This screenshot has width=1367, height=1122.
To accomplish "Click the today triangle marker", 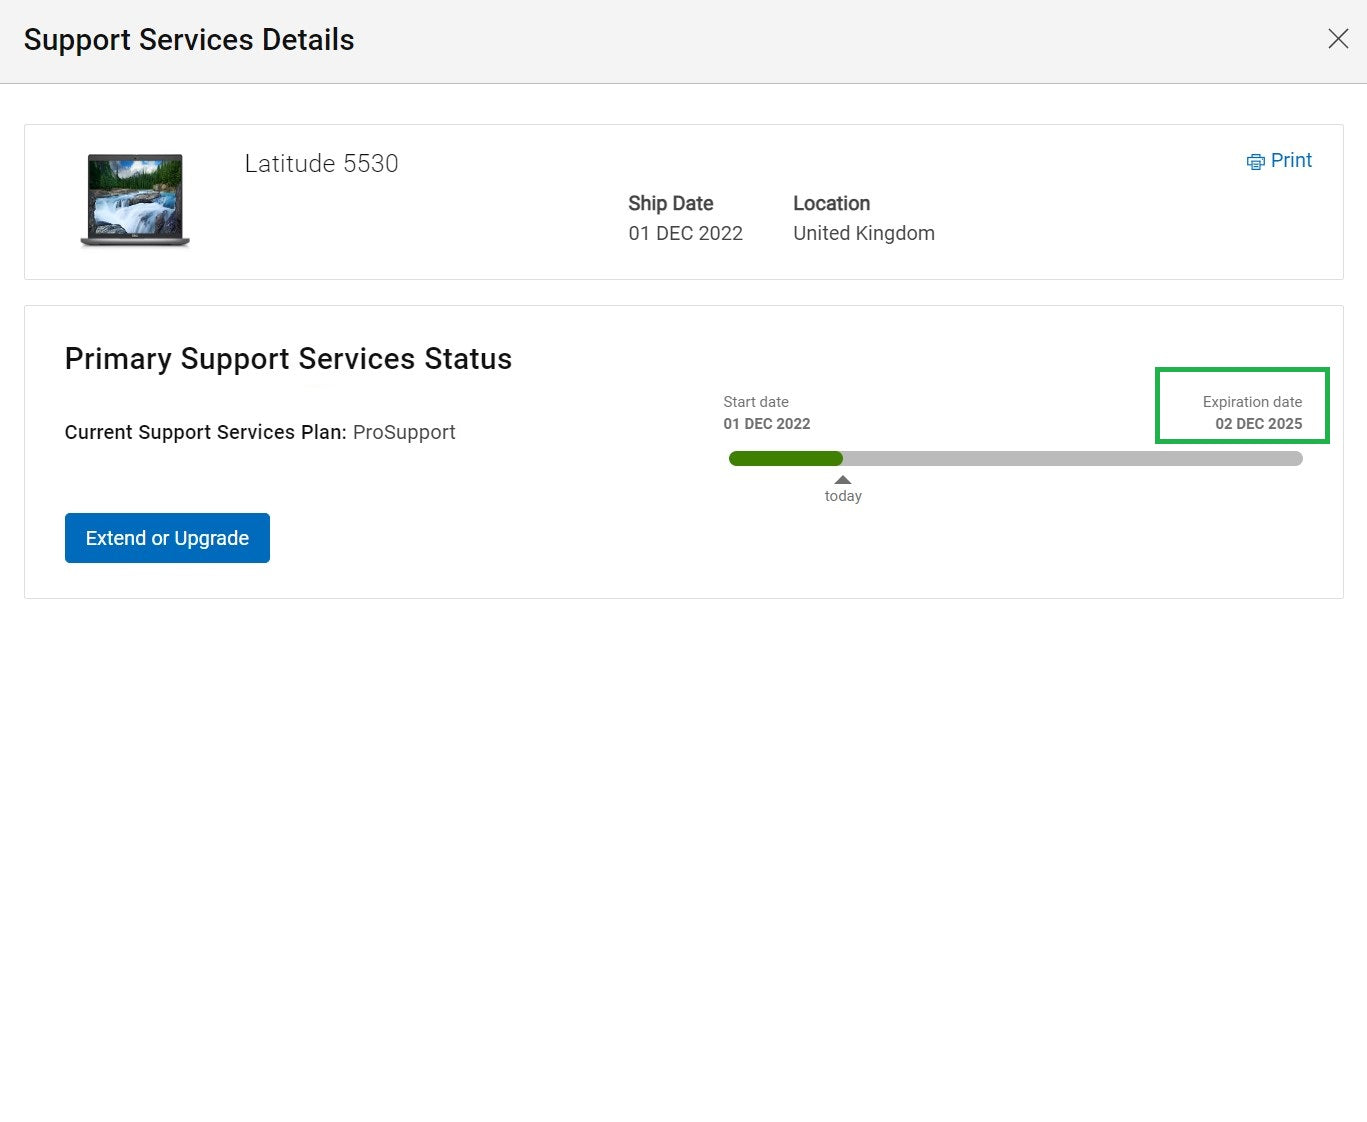I will 843,480.
